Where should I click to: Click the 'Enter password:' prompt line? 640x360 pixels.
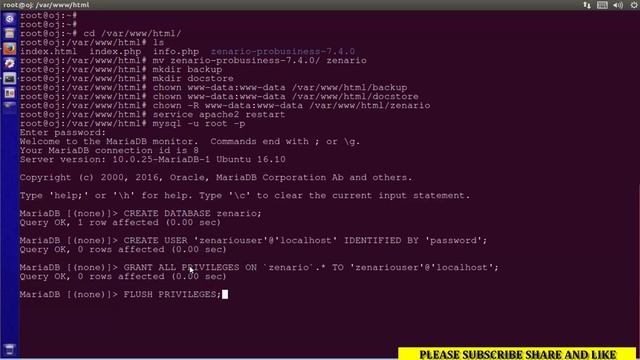(x=63, y=132)
